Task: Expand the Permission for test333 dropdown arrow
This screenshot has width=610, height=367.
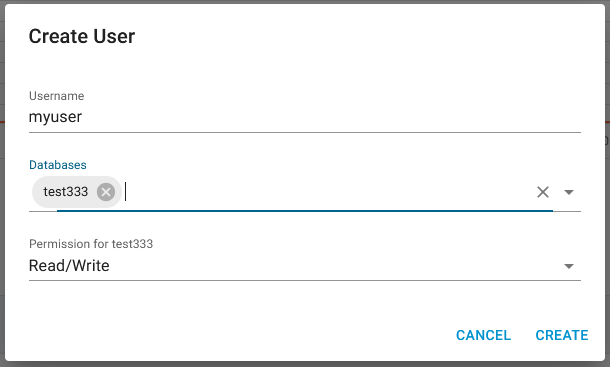Action: pyautogui.click(x=569, y=266)
